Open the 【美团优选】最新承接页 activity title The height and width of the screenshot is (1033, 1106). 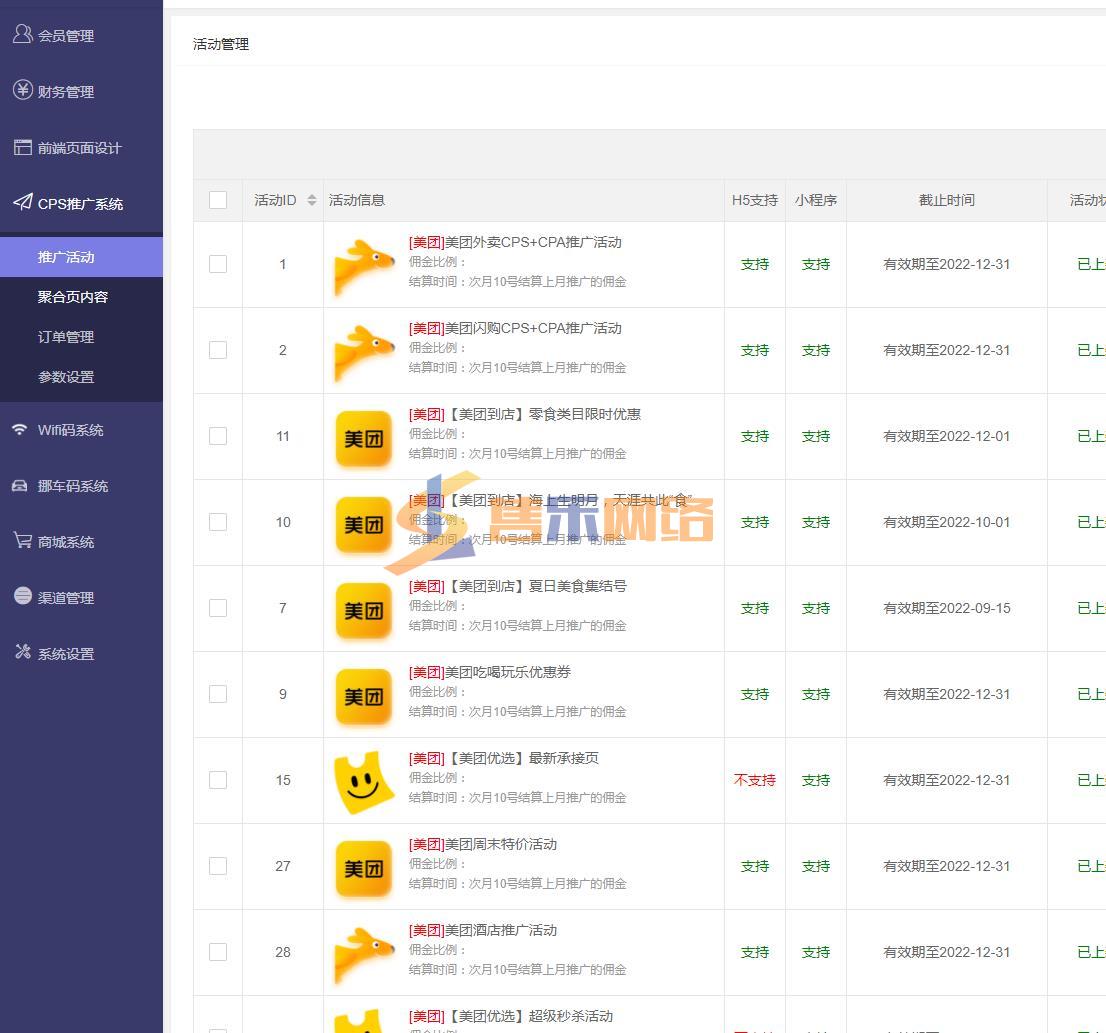(x=504, y=759)
